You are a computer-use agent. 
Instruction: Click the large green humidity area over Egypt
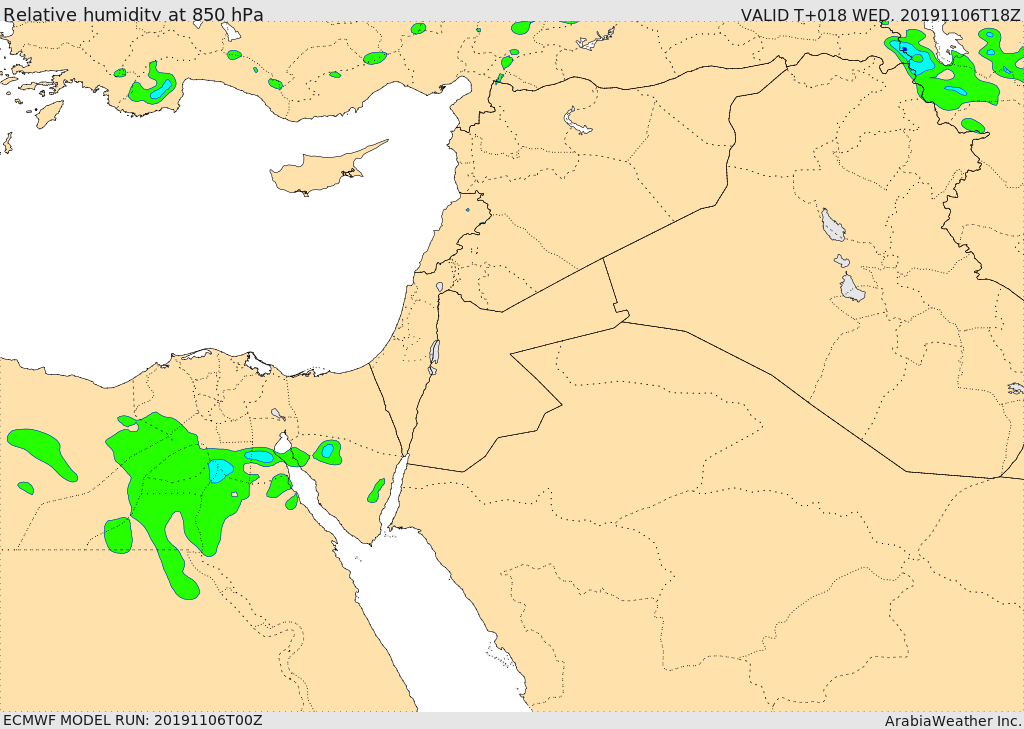[x=189, y=496]
